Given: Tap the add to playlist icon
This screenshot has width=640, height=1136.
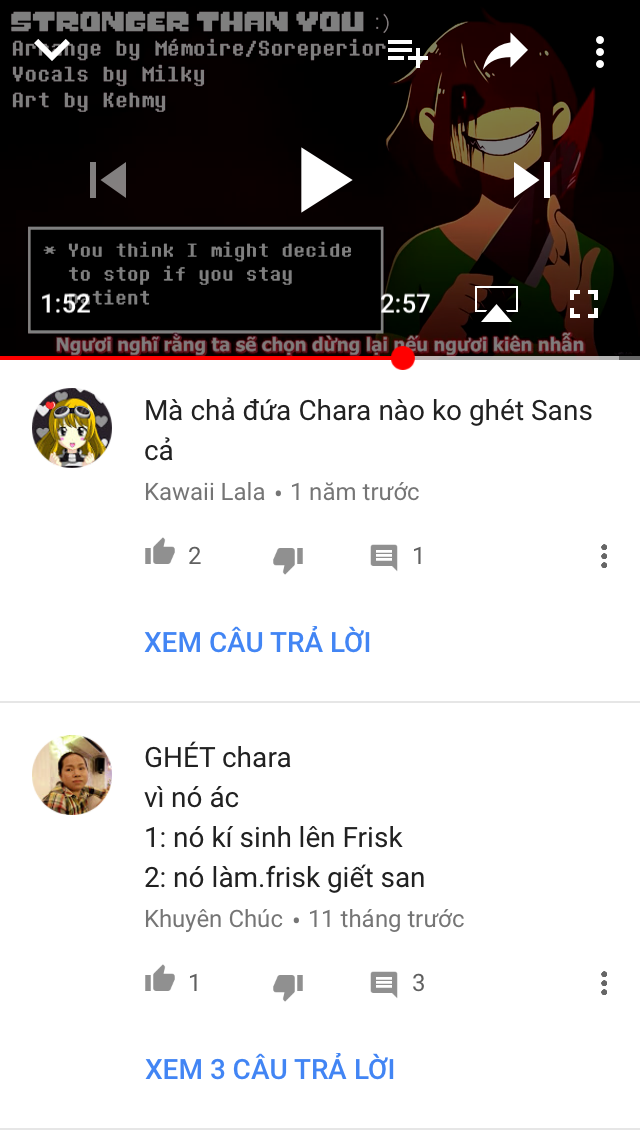Looking at the screenshot, I should coord(407,52).
